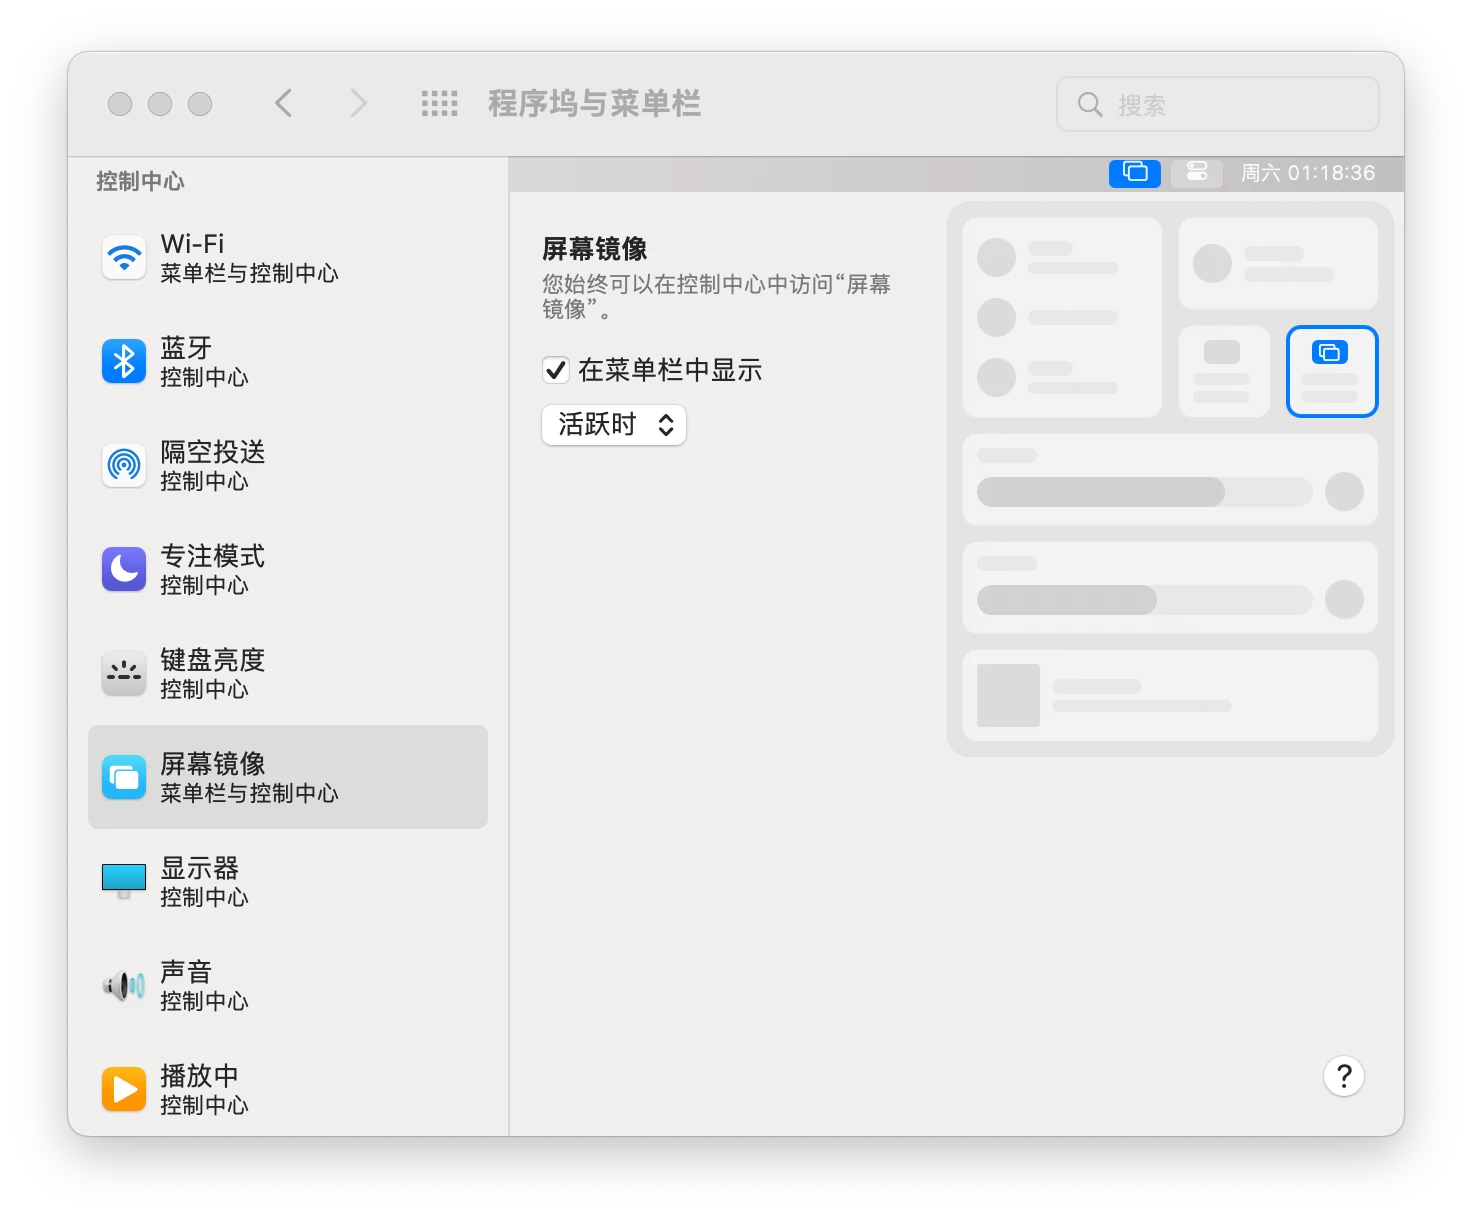Click Control Center icon in preview menu bar
Image resolution: width=1472 pixels, height=1220 pixels.
point(1197,173)
